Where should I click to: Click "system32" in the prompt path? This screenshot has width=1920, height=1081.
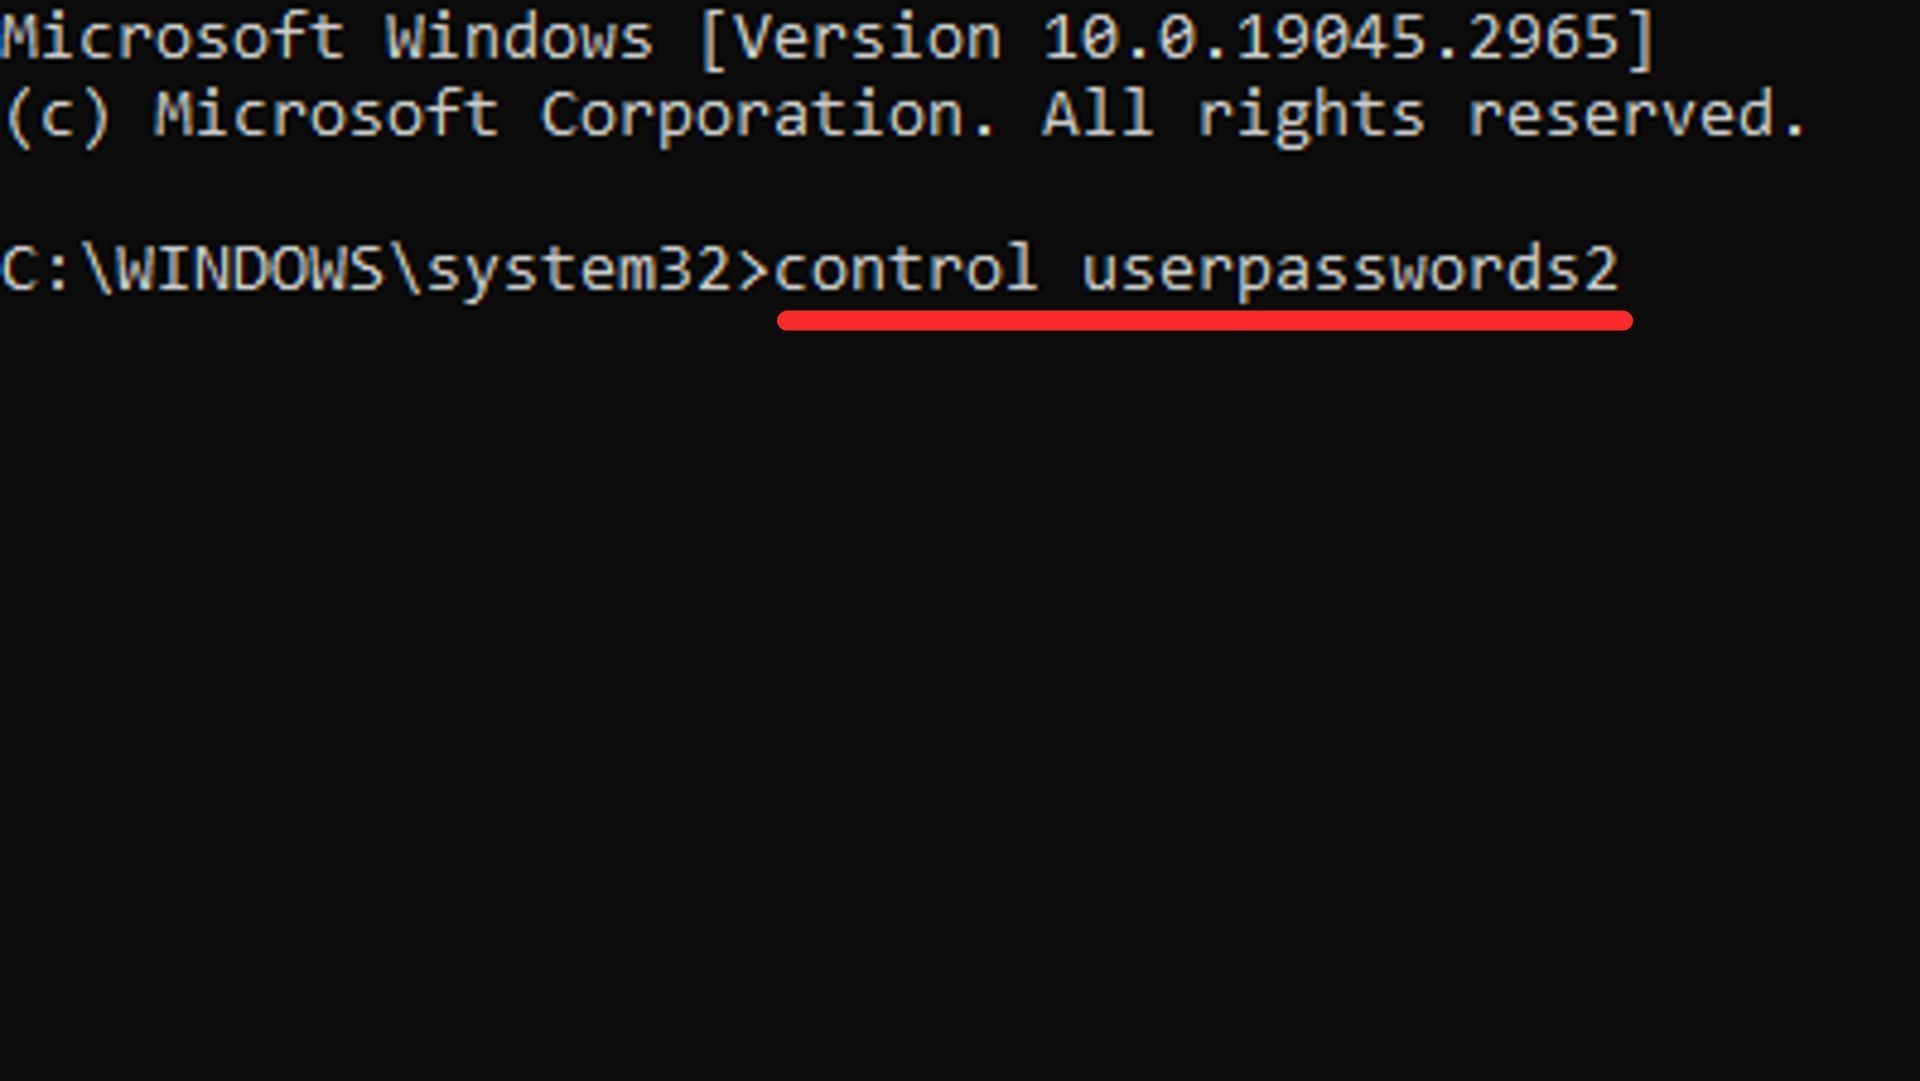[x=580, y=269]
